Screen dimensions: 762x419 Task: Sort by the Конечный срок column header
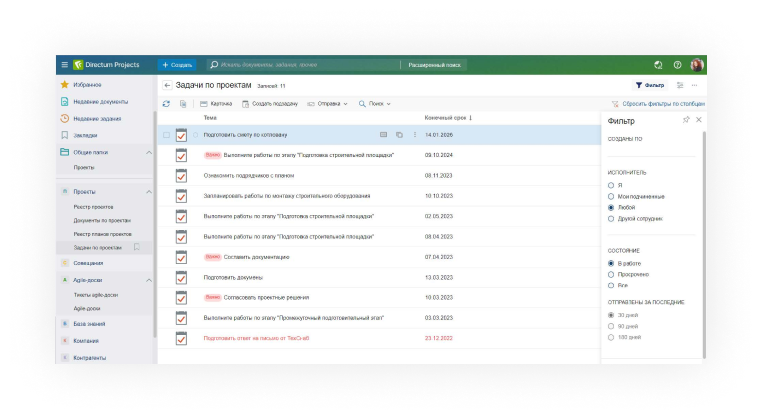447,117
